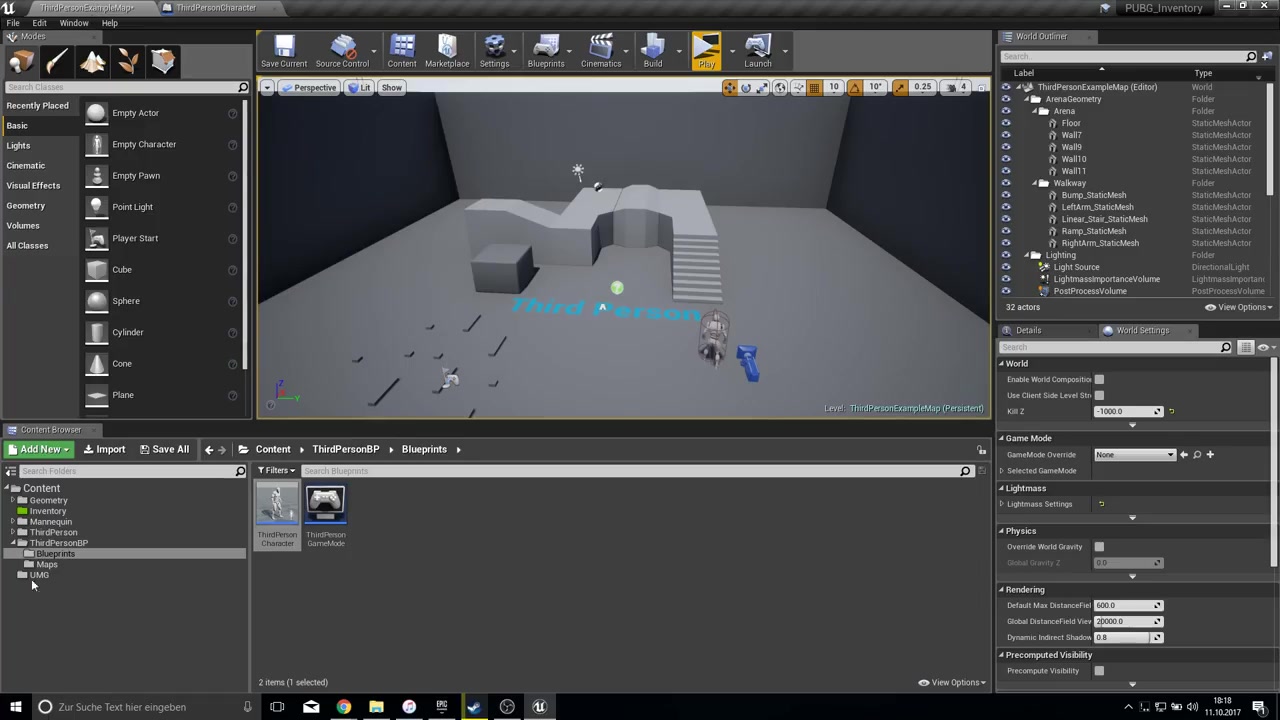
Task: Collapse Game Mode section in World Settings
Action: [x=1001, y=438]
